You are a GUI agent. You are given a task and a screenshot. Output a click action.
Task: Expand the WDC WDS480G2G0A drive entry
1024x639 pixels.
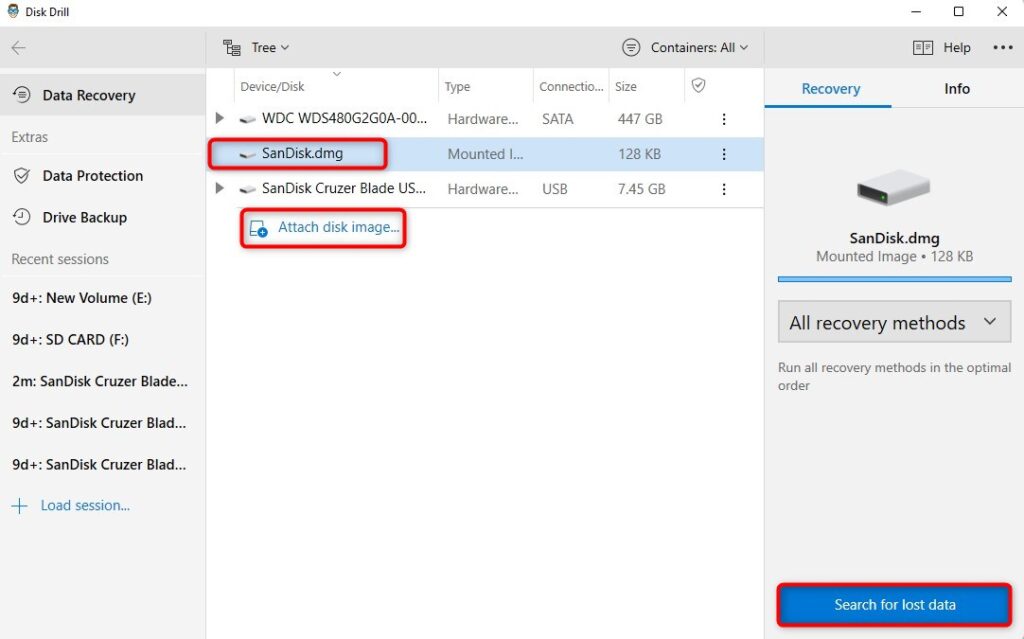pos(220,118)
